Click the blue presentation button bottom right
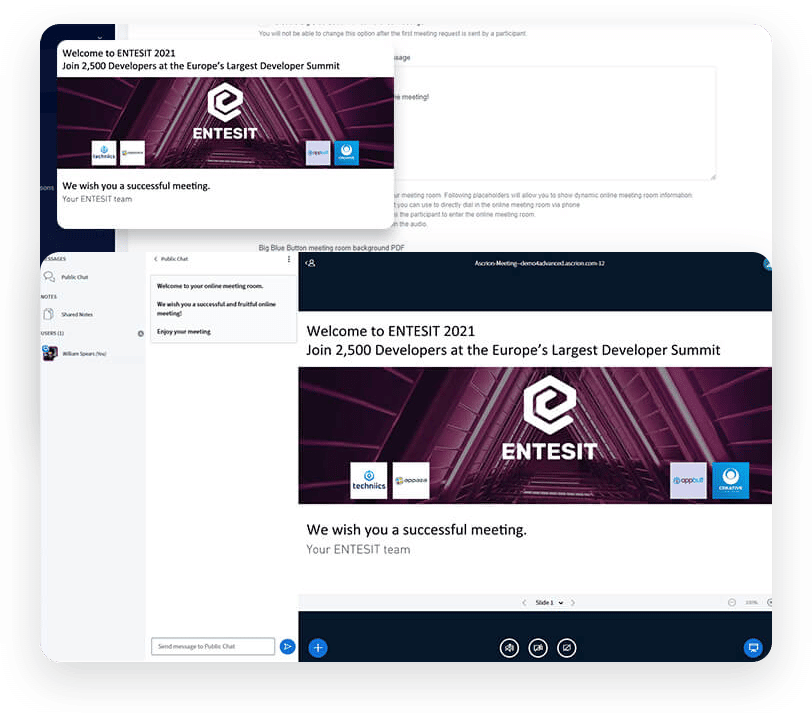 coord(753,647)
